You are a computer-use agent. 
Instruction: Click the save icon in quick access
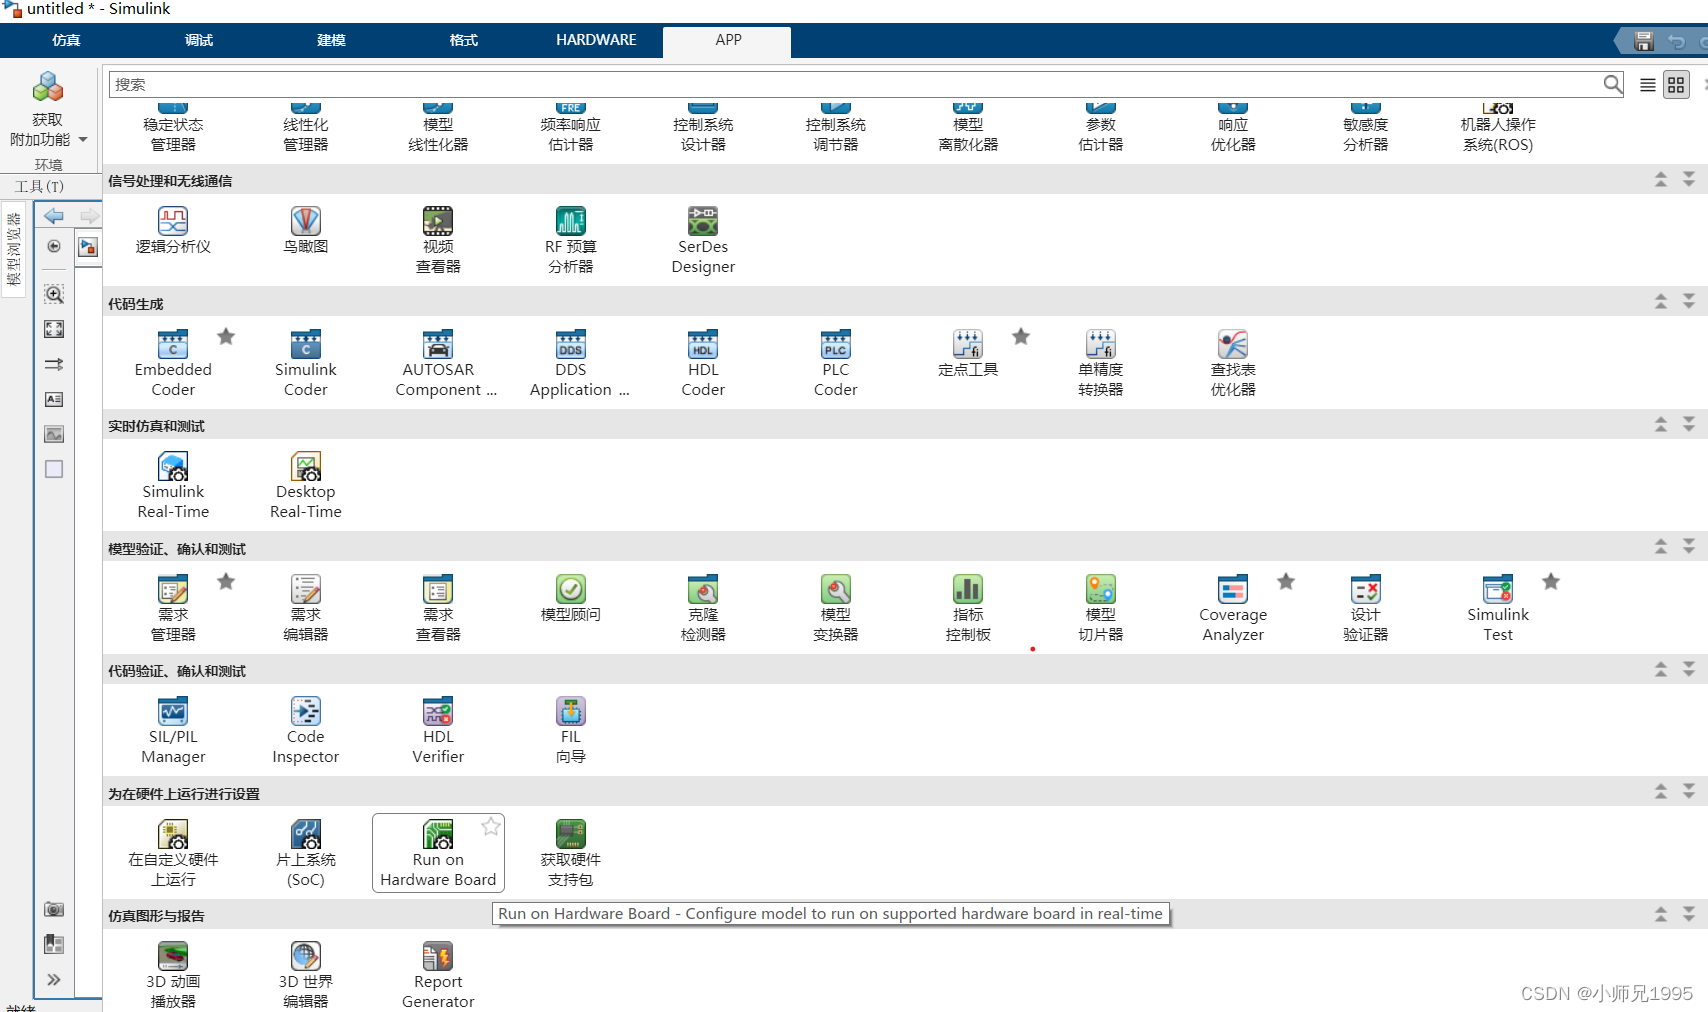[1644, 41]
